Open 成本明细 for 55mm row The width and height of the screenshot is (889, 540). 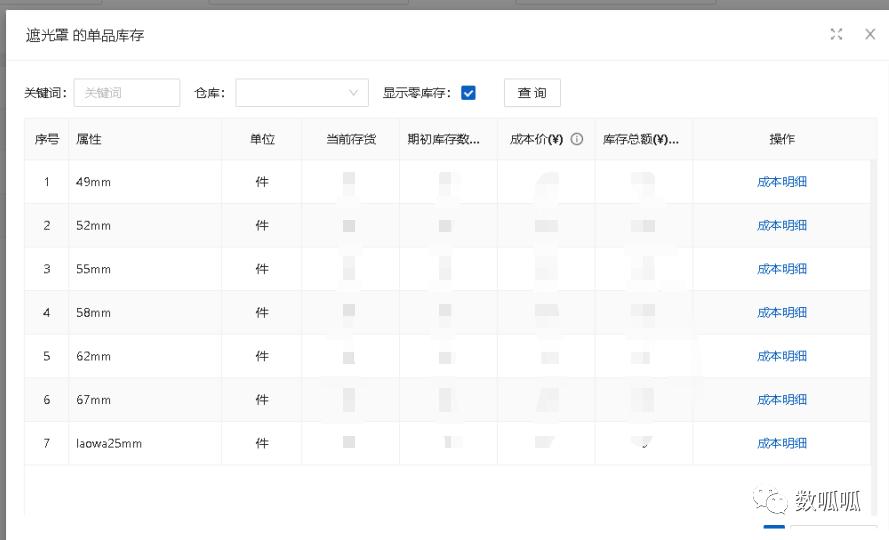[x=782, y=269]
